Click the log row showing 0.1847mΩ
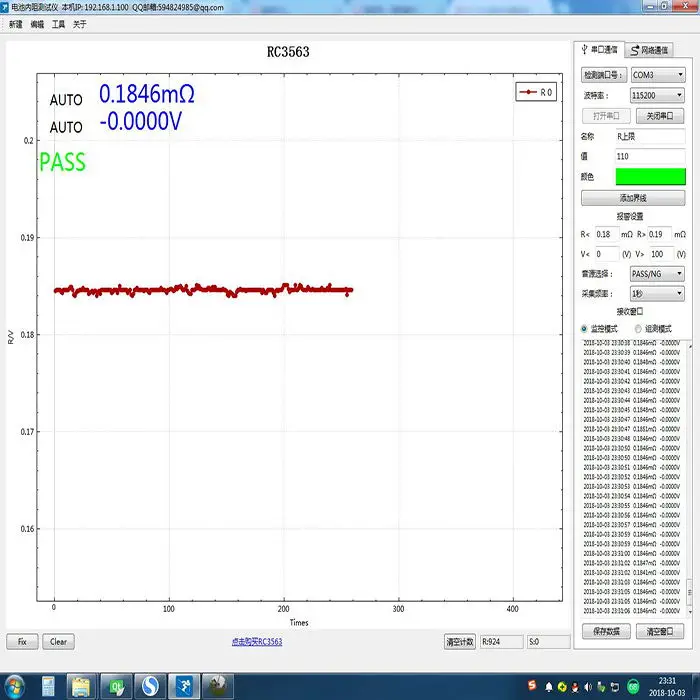This screenshot has height=700, width=700. [x=631, y=563]
